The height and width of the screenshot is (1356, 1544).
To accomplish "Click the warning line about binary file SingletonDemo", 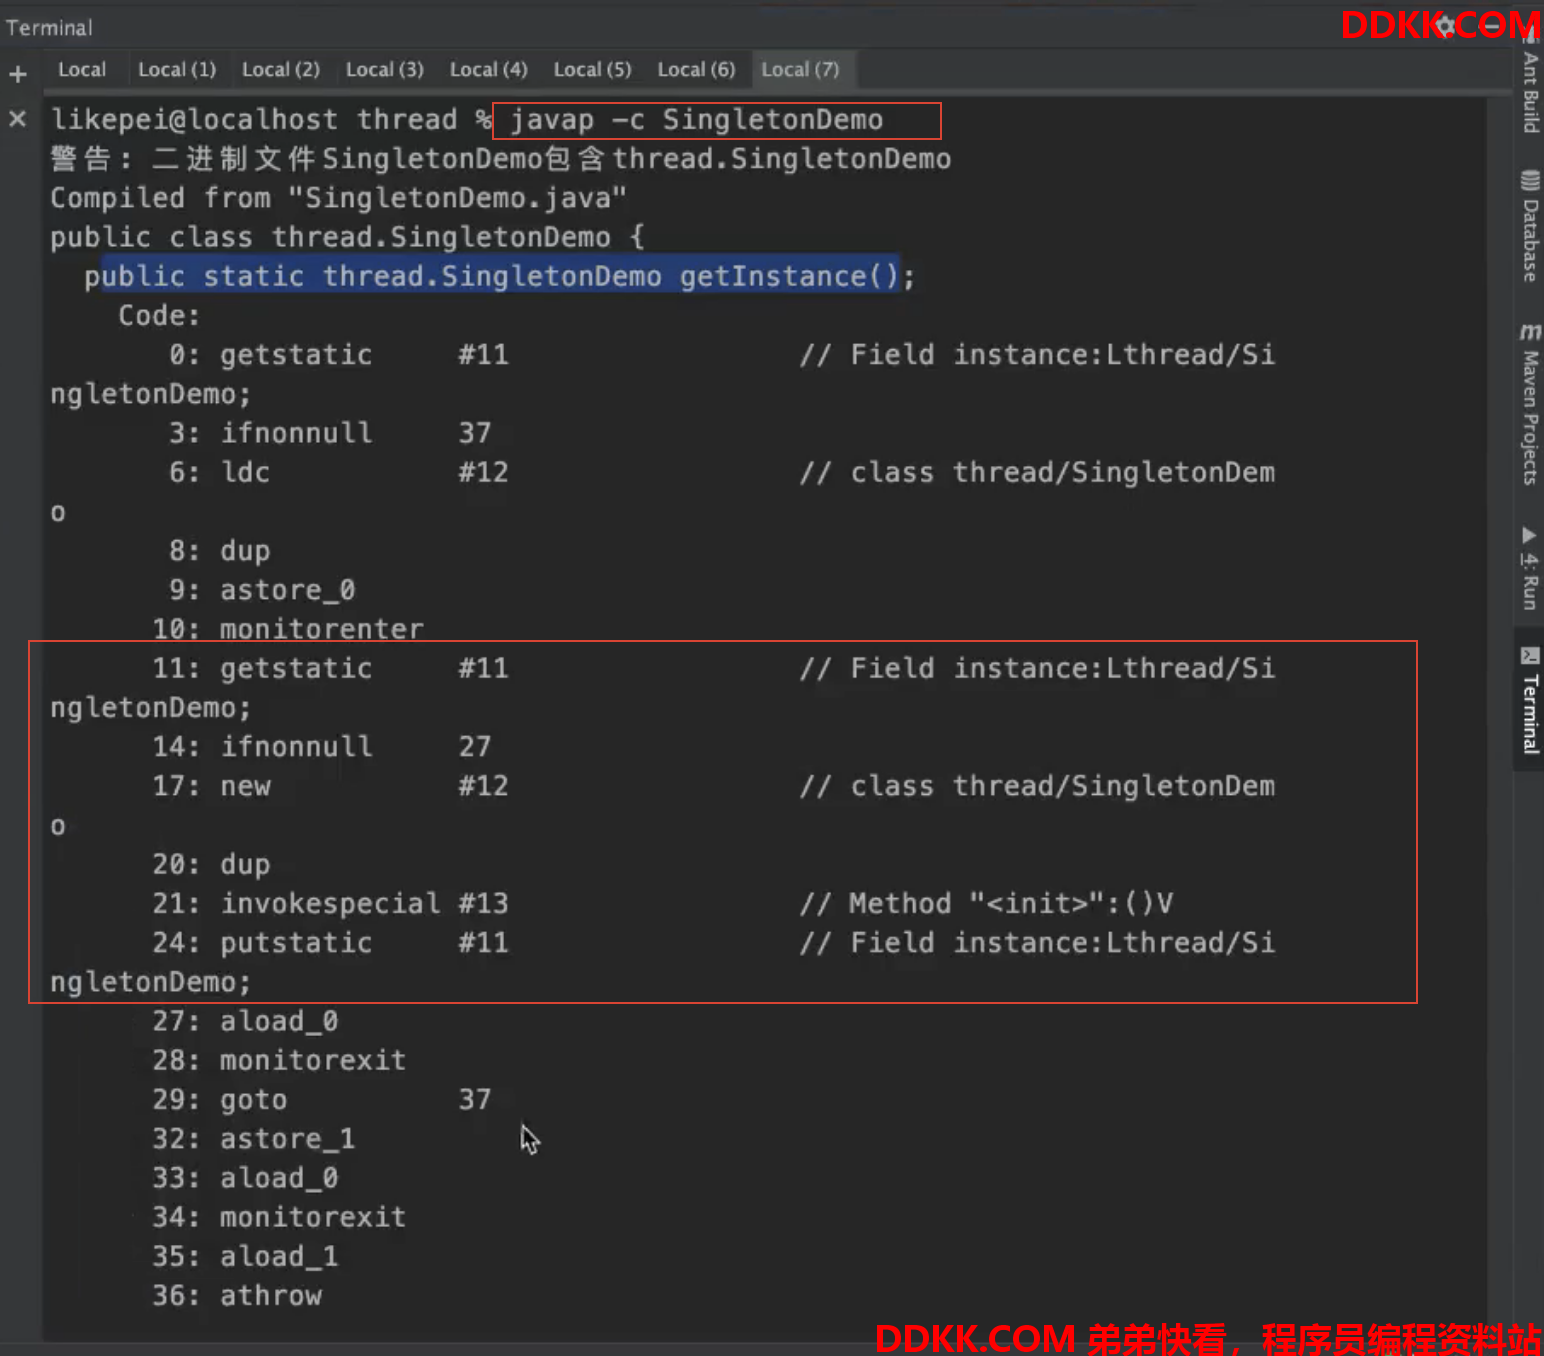I will [501, 159].
